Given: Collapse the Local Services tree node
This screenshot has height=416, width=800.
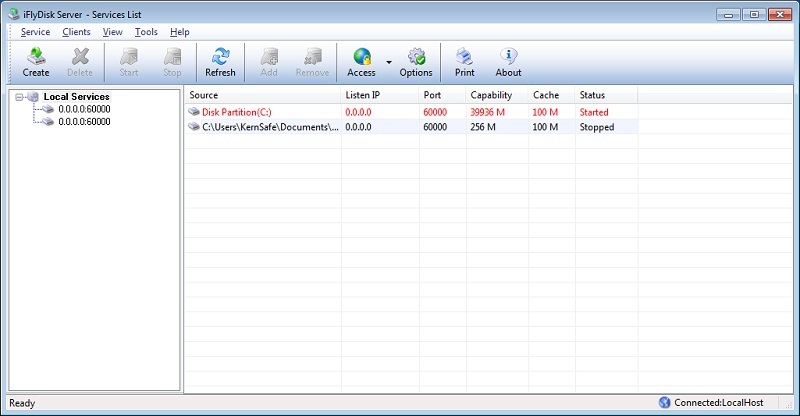Looking at the screenshot, I should pos(19,96).
